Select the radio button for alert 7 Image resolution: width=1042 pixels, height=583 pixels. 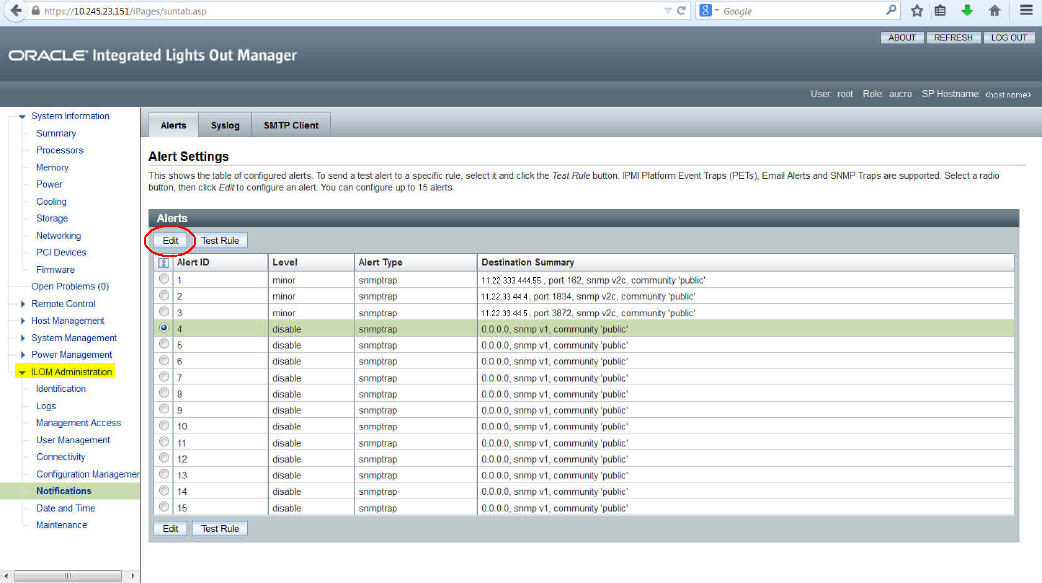click(x=163, y=377)
